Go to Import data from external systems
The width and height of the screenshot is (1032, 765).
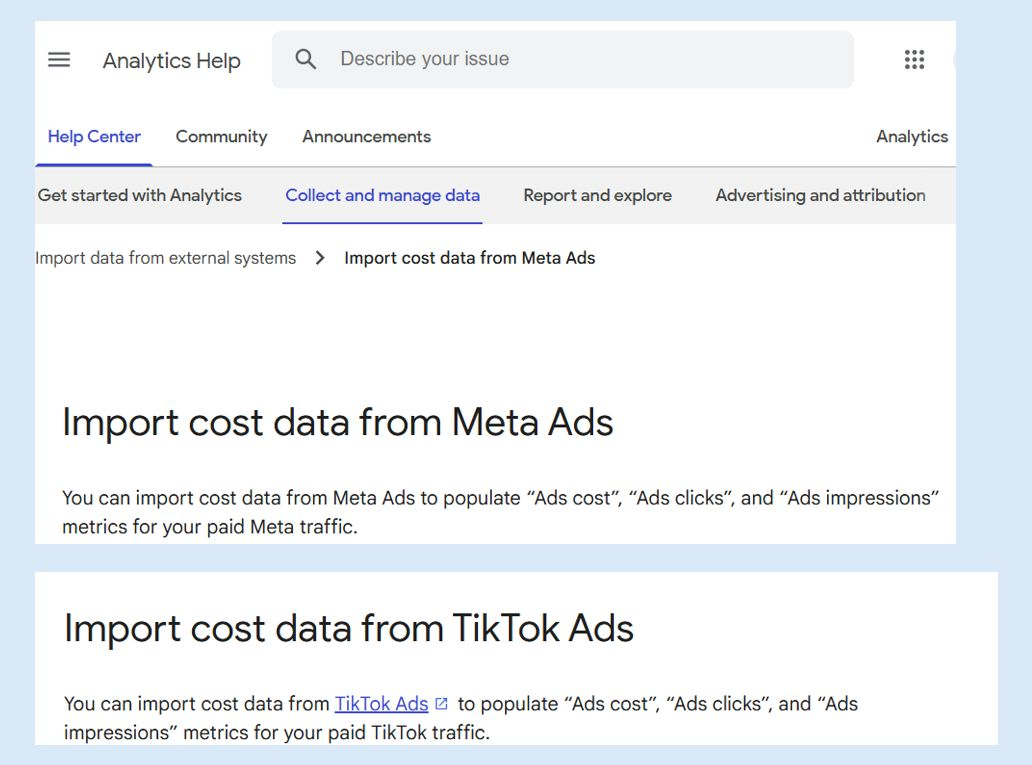click(x=166, y=258)
